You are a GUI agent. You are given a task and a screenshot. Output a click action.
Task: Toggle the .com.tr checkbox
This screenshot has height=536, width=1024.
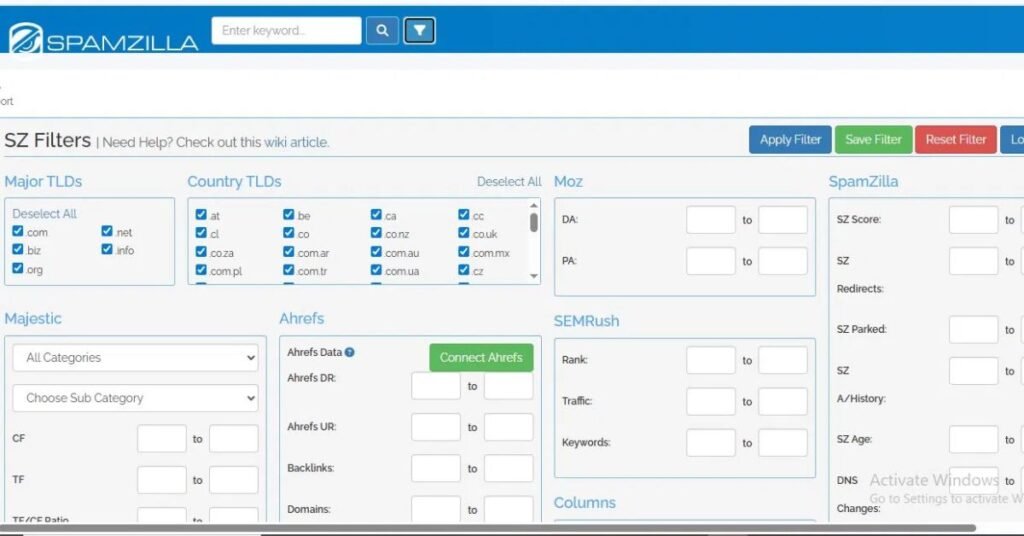[x=289, y=270]
